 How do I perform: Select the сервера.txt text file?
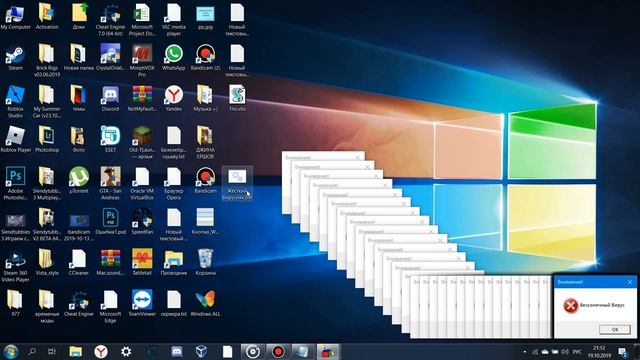pyautogui.click(x=173, y=302)
